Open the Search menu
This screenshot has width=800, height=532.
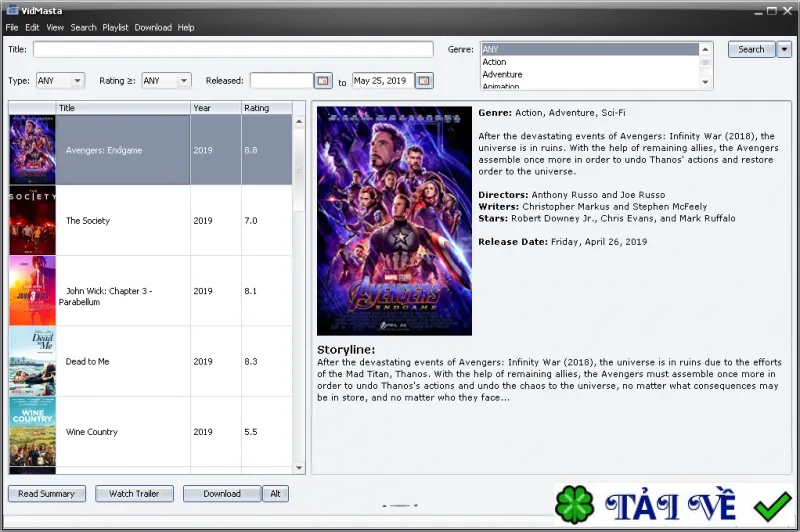pyautogui.click(x=84, y=28)
